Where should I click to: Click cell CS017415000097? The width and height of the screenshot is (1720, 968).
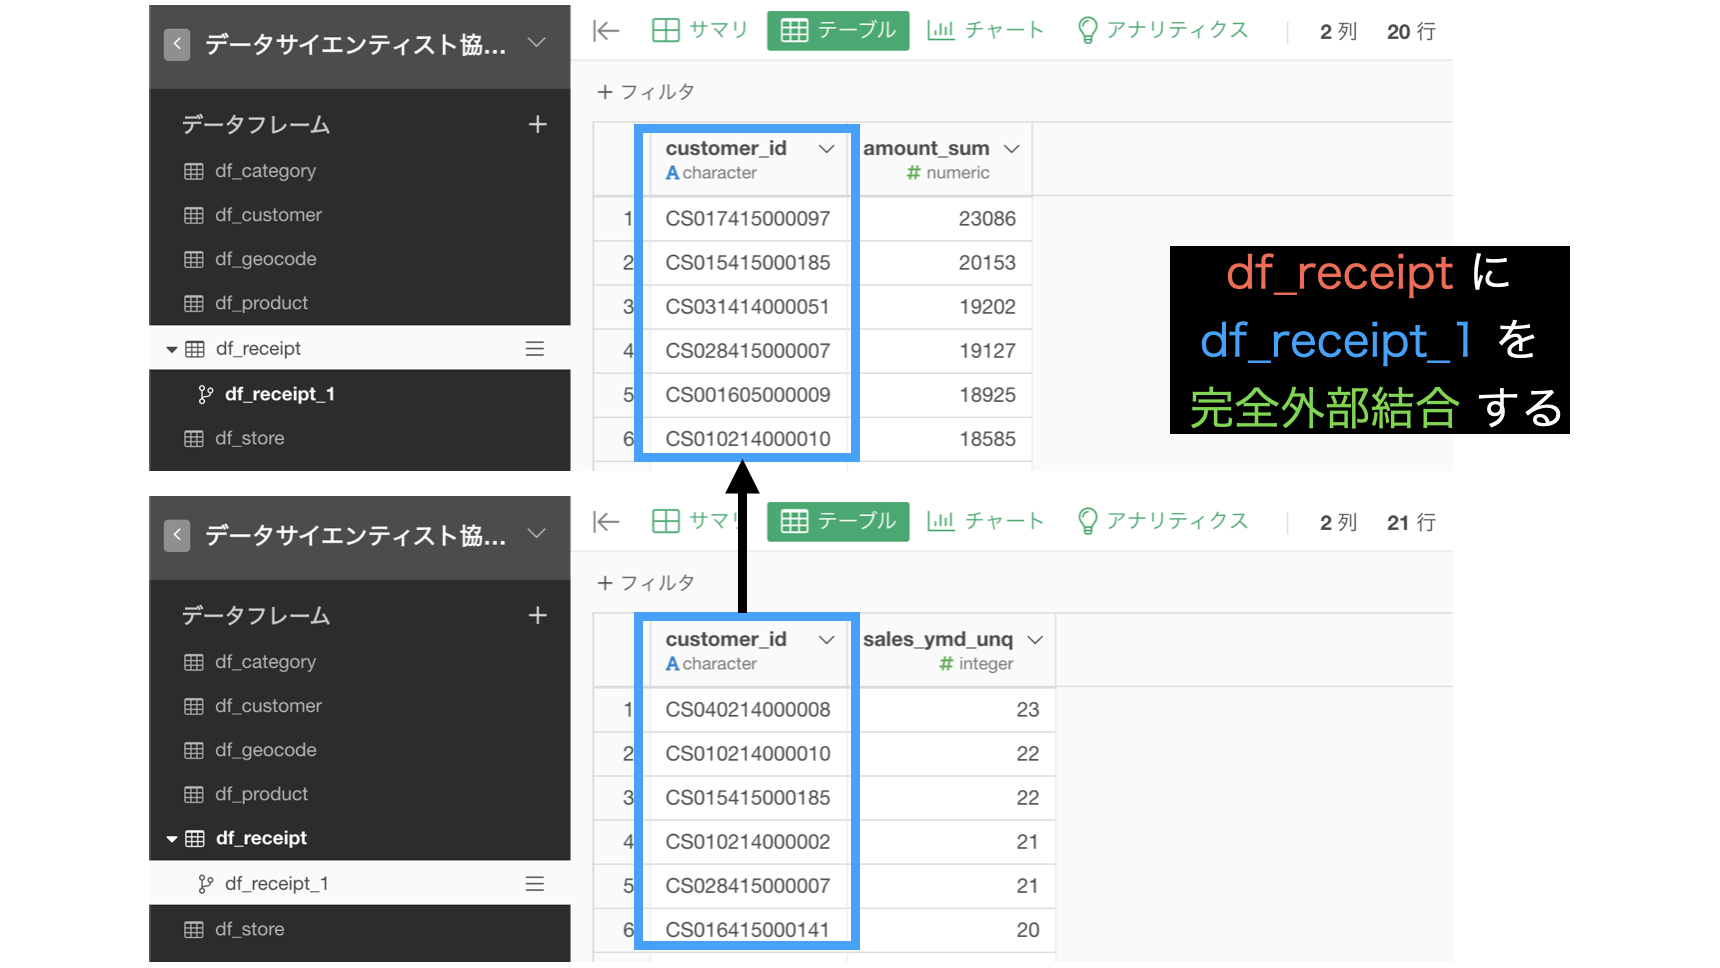tap(748, 219)
